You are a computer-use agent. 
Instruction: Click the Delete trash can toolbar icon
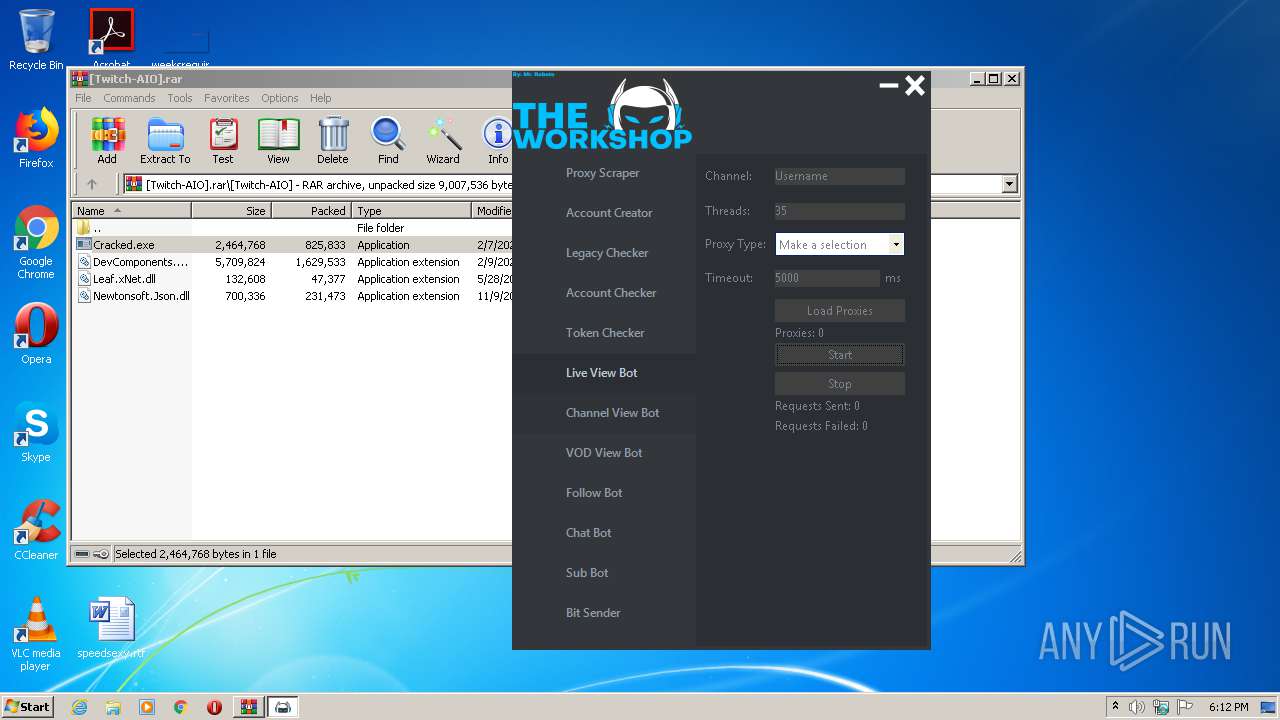pyautogui.click(x=333, y=140)
